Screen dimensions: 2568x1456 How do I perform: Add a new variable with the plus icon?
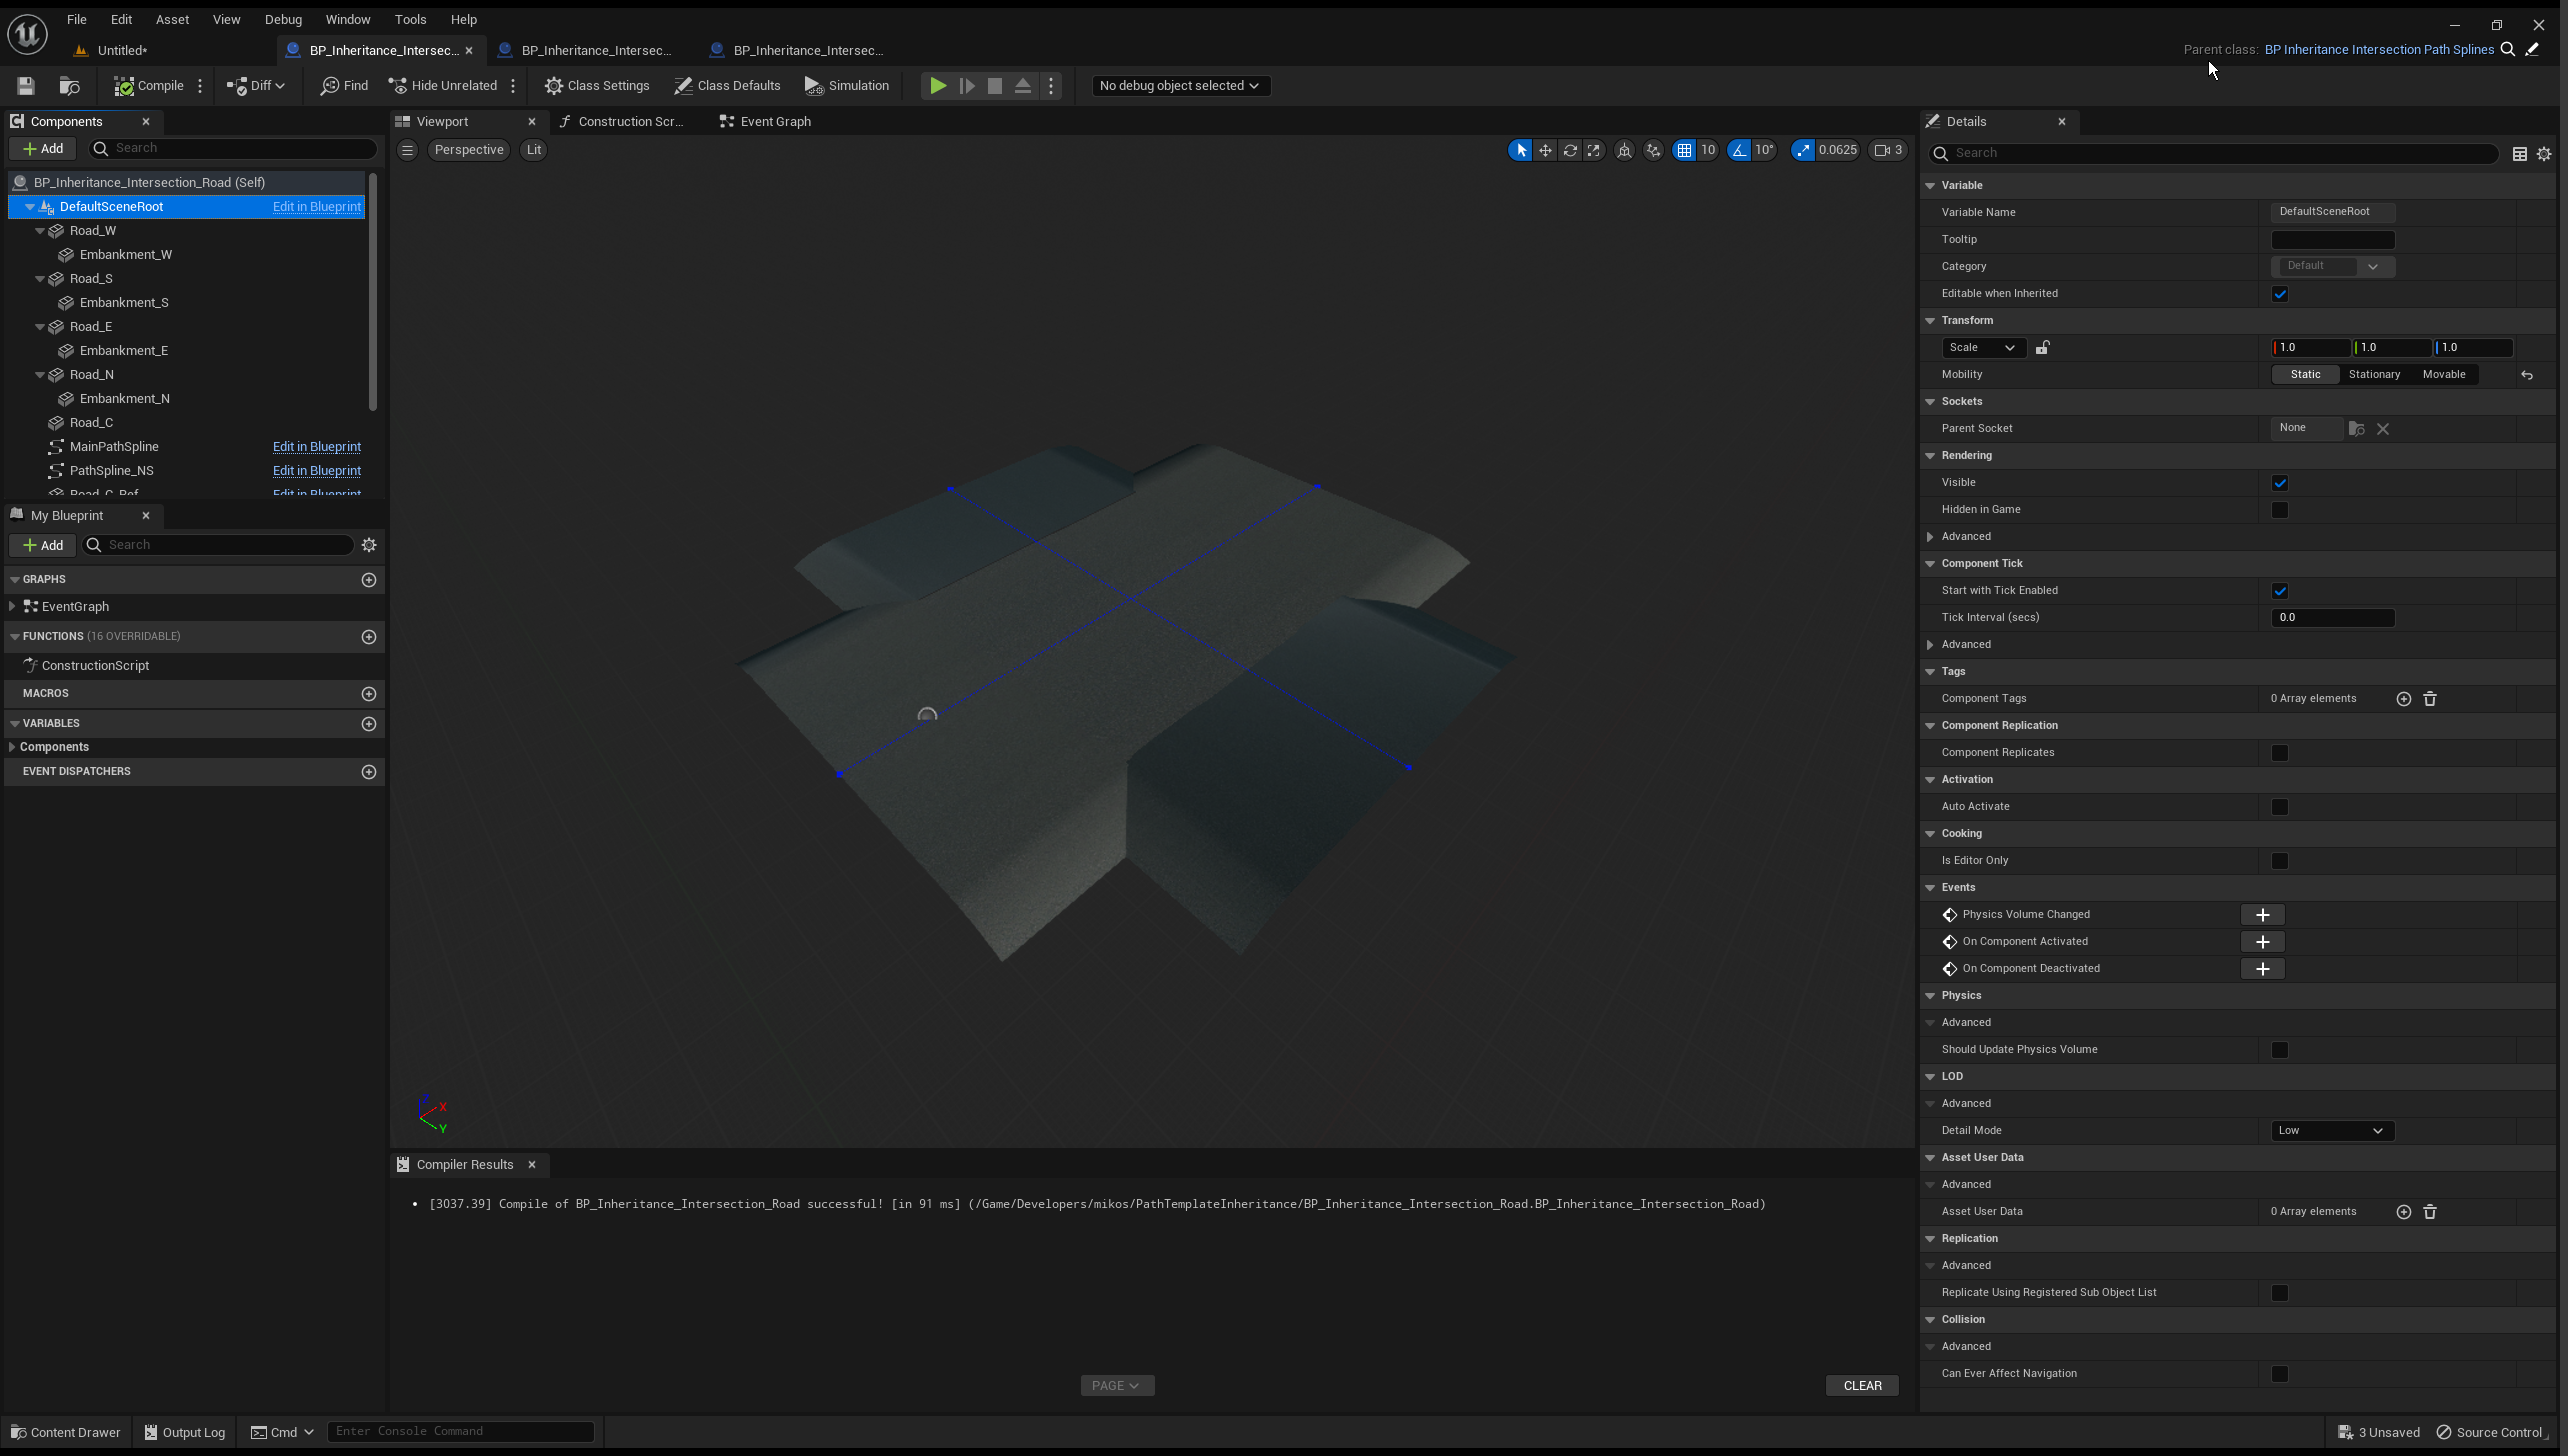(x=369, y=724)
